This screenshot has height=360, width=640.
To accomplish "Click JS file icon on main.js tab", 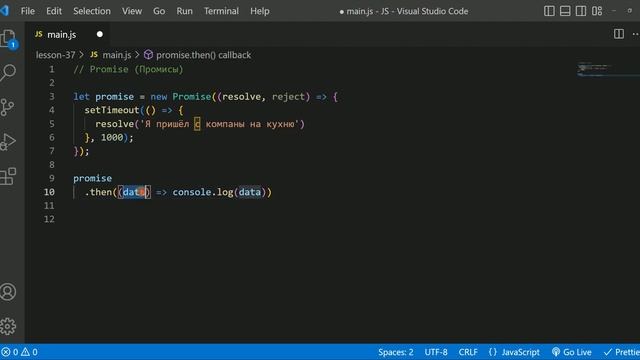I will [x=39, y=34].
